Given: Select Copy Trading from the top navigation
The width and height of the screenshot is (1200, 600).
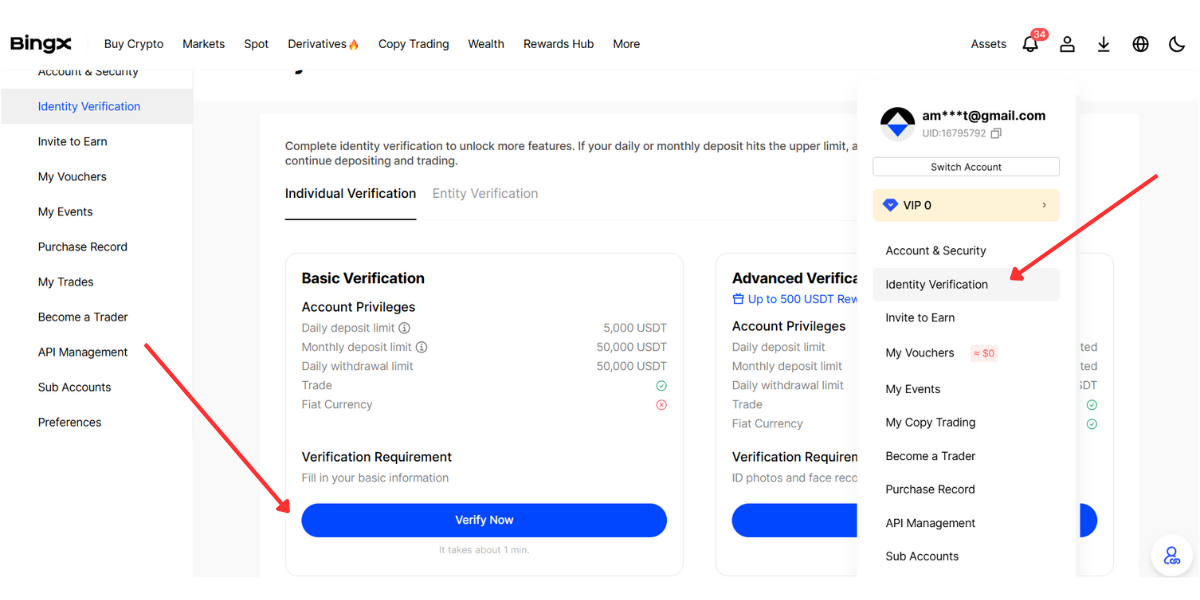Looking at the screenshot, I should point(413,44).
